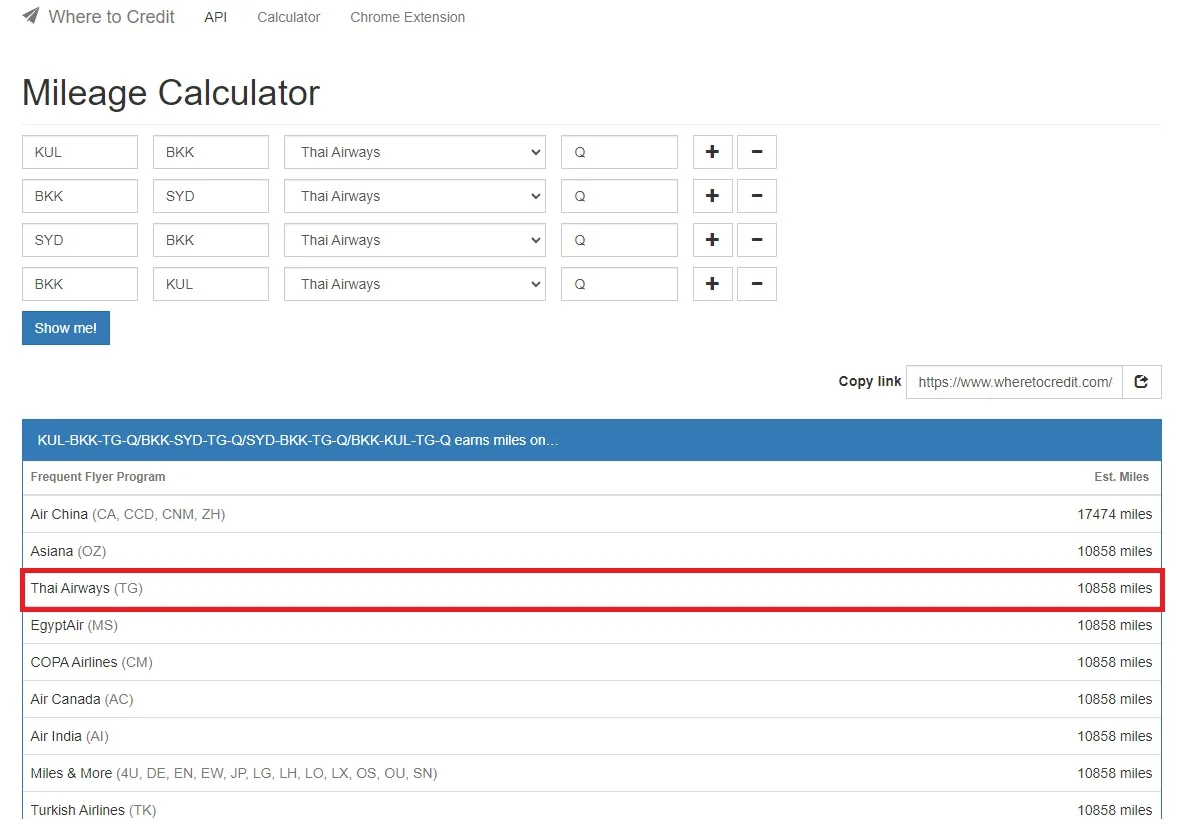The image size is (1191, 820).
Task: Open airline dropdown for KUL-BKK segment
Action: click(415, 152)
